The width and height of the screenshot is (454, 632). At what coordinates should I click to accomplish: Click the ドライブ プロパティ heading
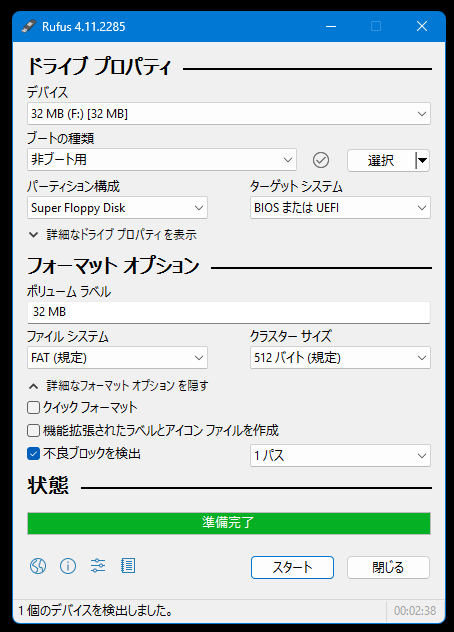(99, 66)
